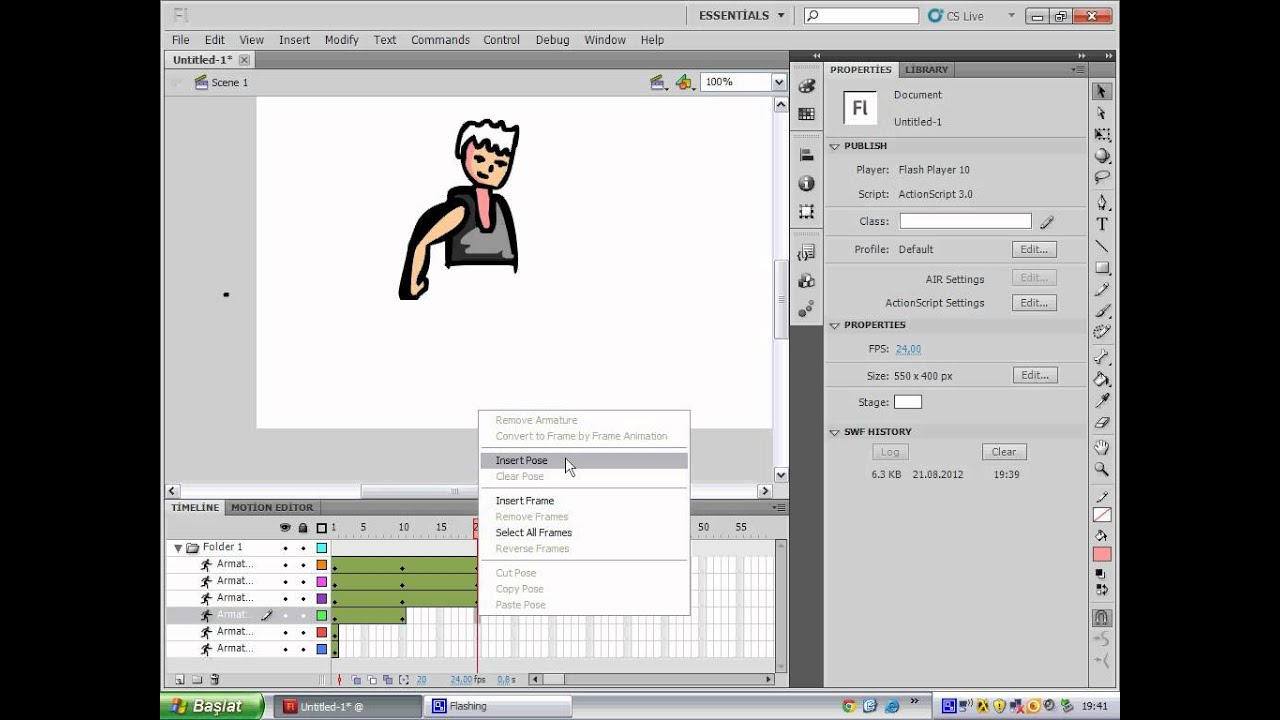The image size is (1280, 720).
Task: Select the Subselection tool (white arrow)
Action: tap(1102, 113)
